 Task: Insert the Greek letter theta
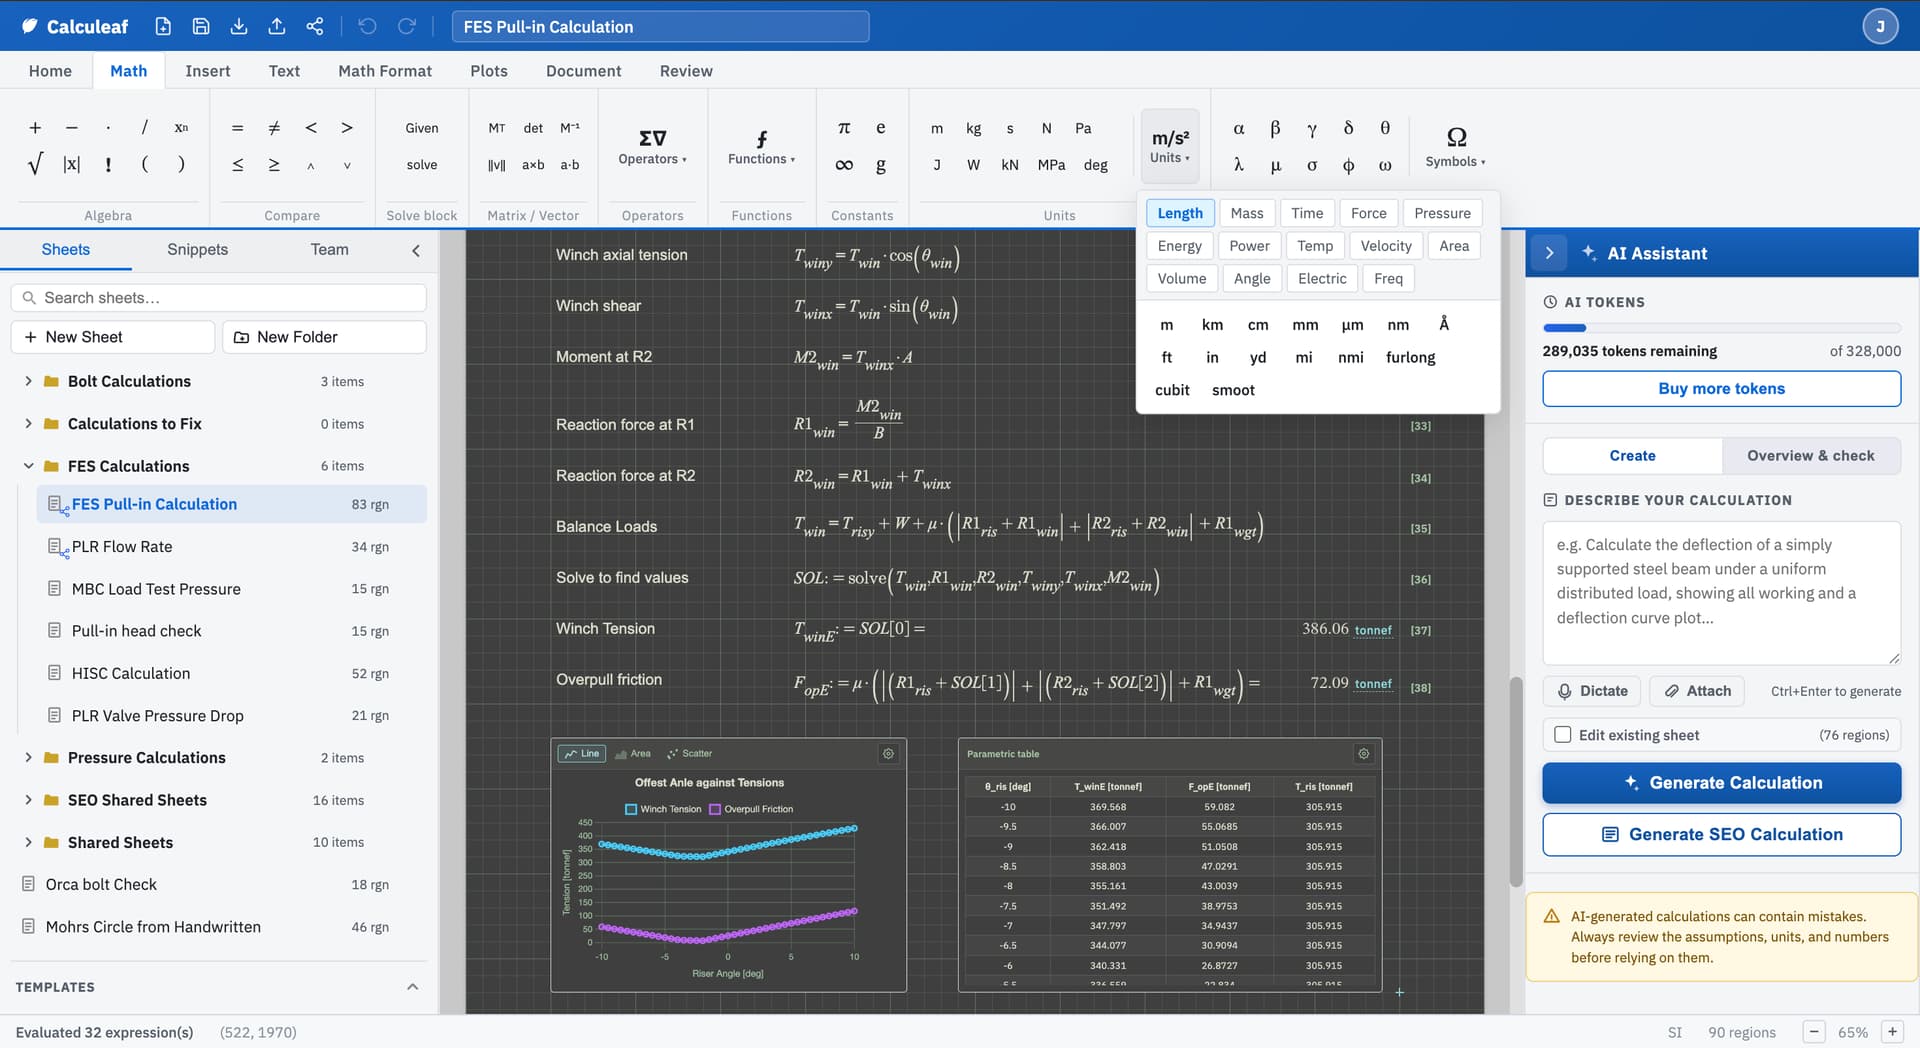1385,128
